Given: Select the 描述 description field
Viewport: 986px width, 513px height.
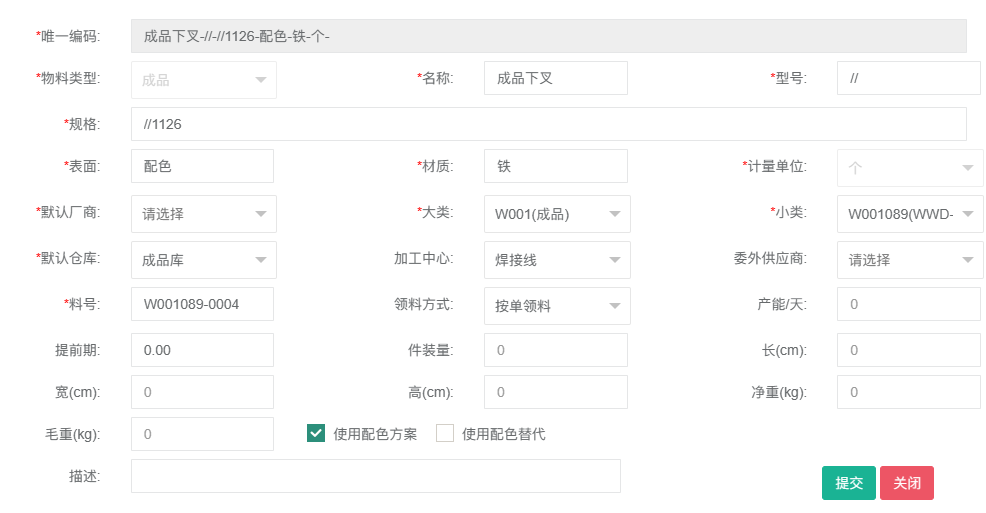Looking at the screenshot, I should 375,476.
